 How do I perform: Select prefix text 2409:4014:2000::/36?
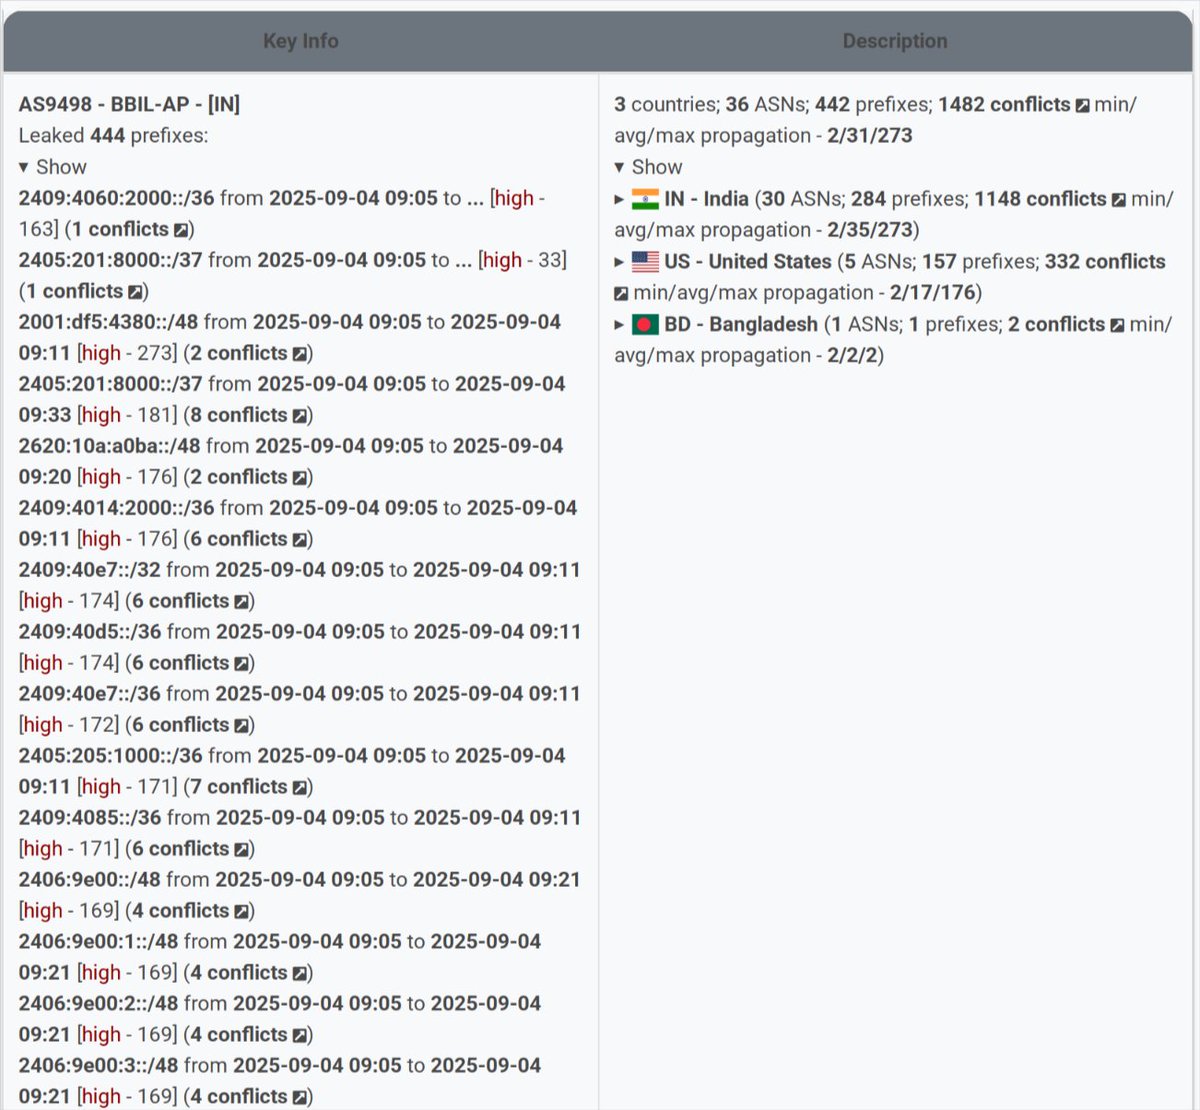116,508
